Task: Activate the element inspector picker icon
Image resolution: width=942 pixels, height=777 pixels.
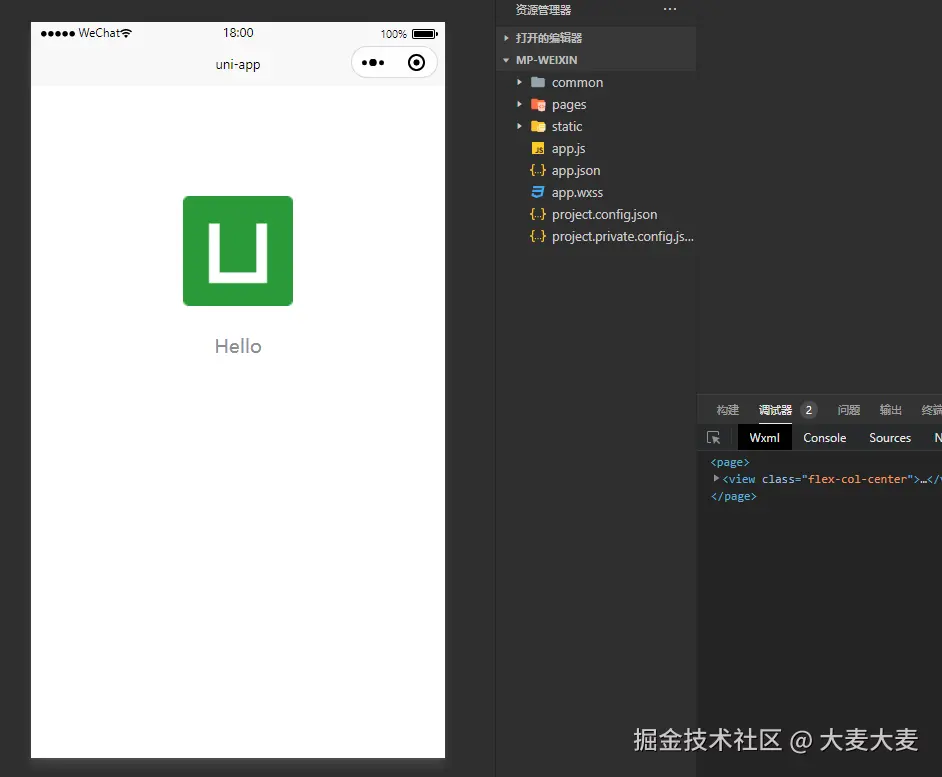Action: click(x=714, y=437)
